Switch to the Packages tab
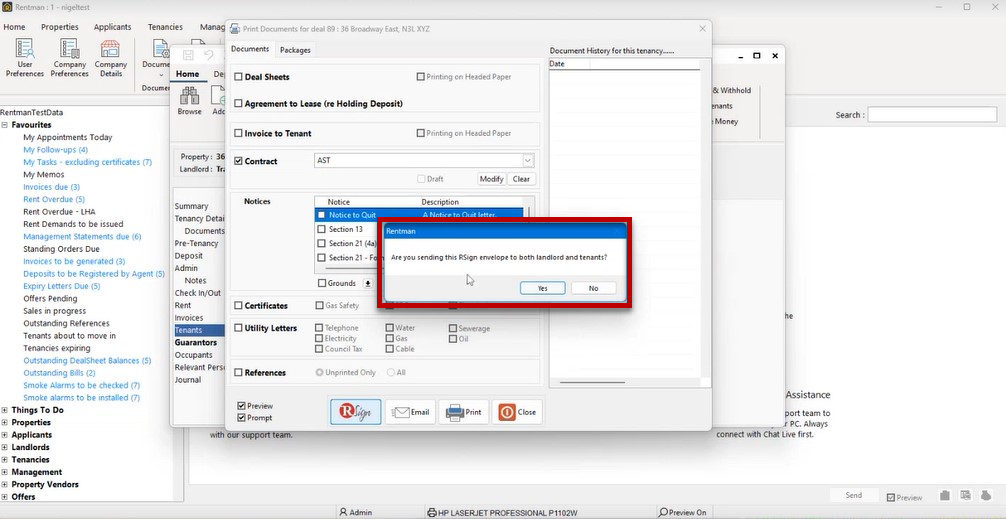 click(x=295, y=49)
